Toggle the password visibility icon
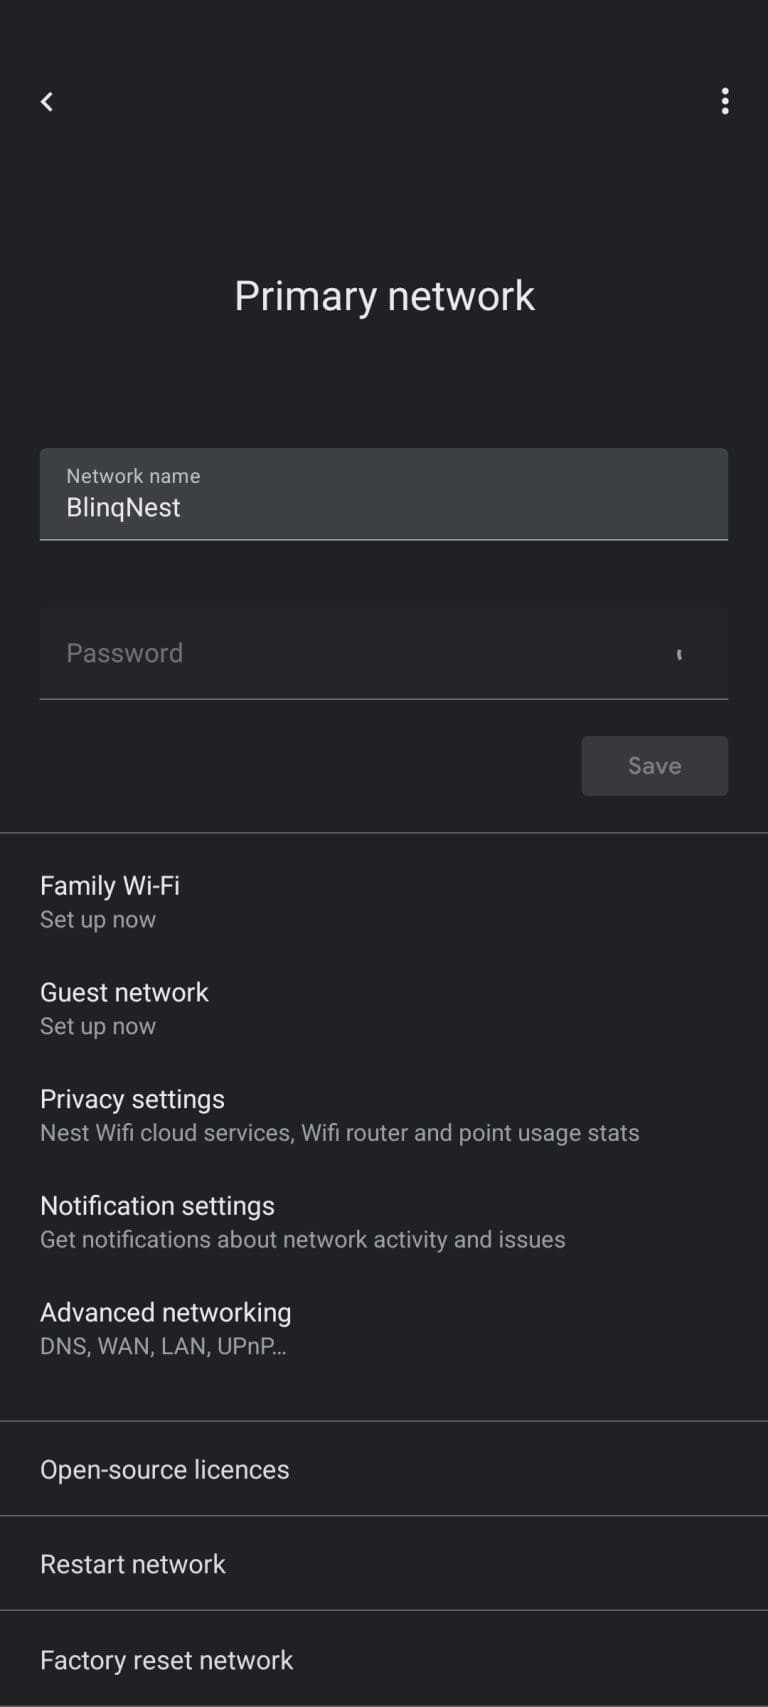This screenshot has height=1707, width=768. click(x=680, y=653)
